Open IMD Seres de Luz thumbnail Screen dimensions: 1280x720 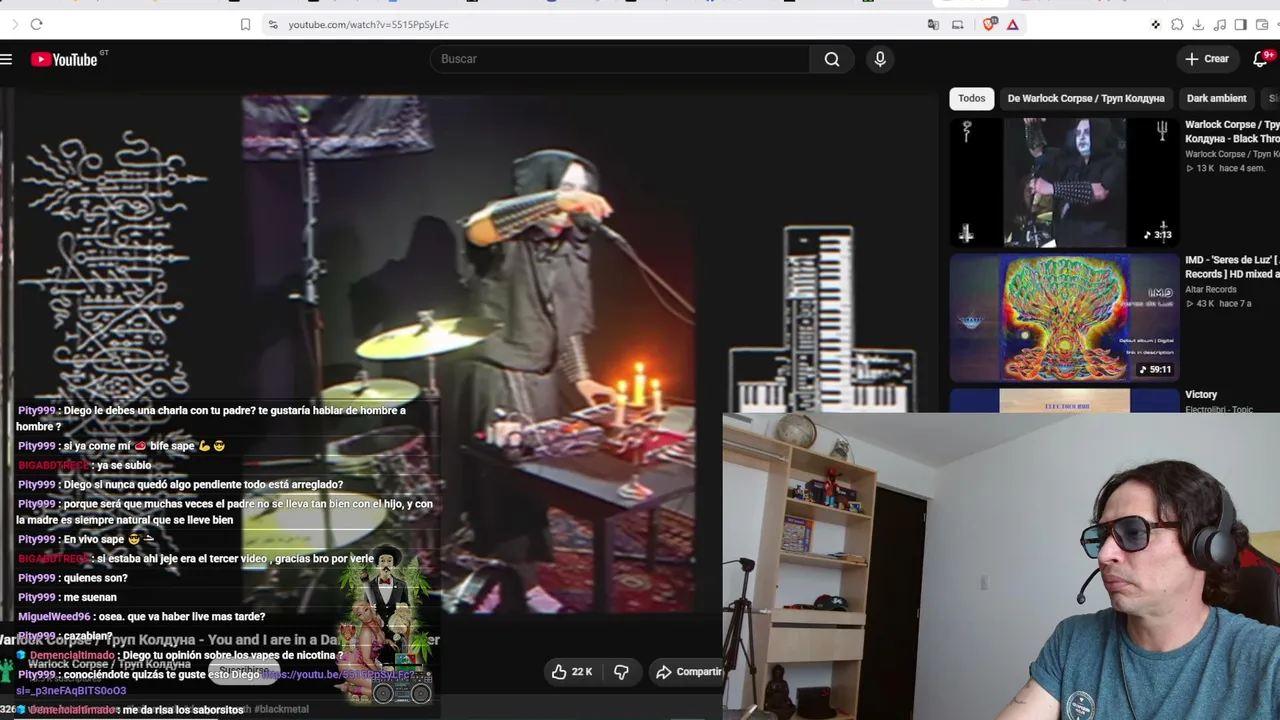click(1065, 318)
